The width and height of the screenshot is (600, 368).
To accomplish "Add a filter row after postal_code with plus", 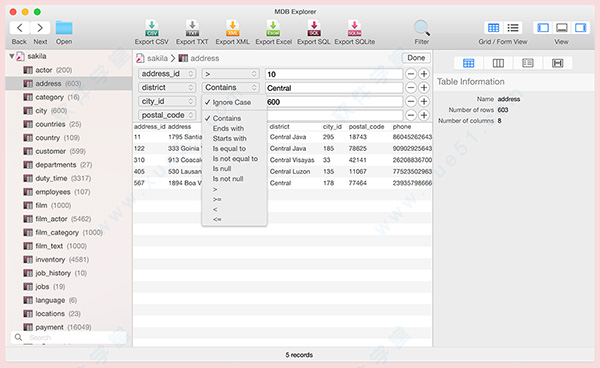I will (x=424, y=115).
